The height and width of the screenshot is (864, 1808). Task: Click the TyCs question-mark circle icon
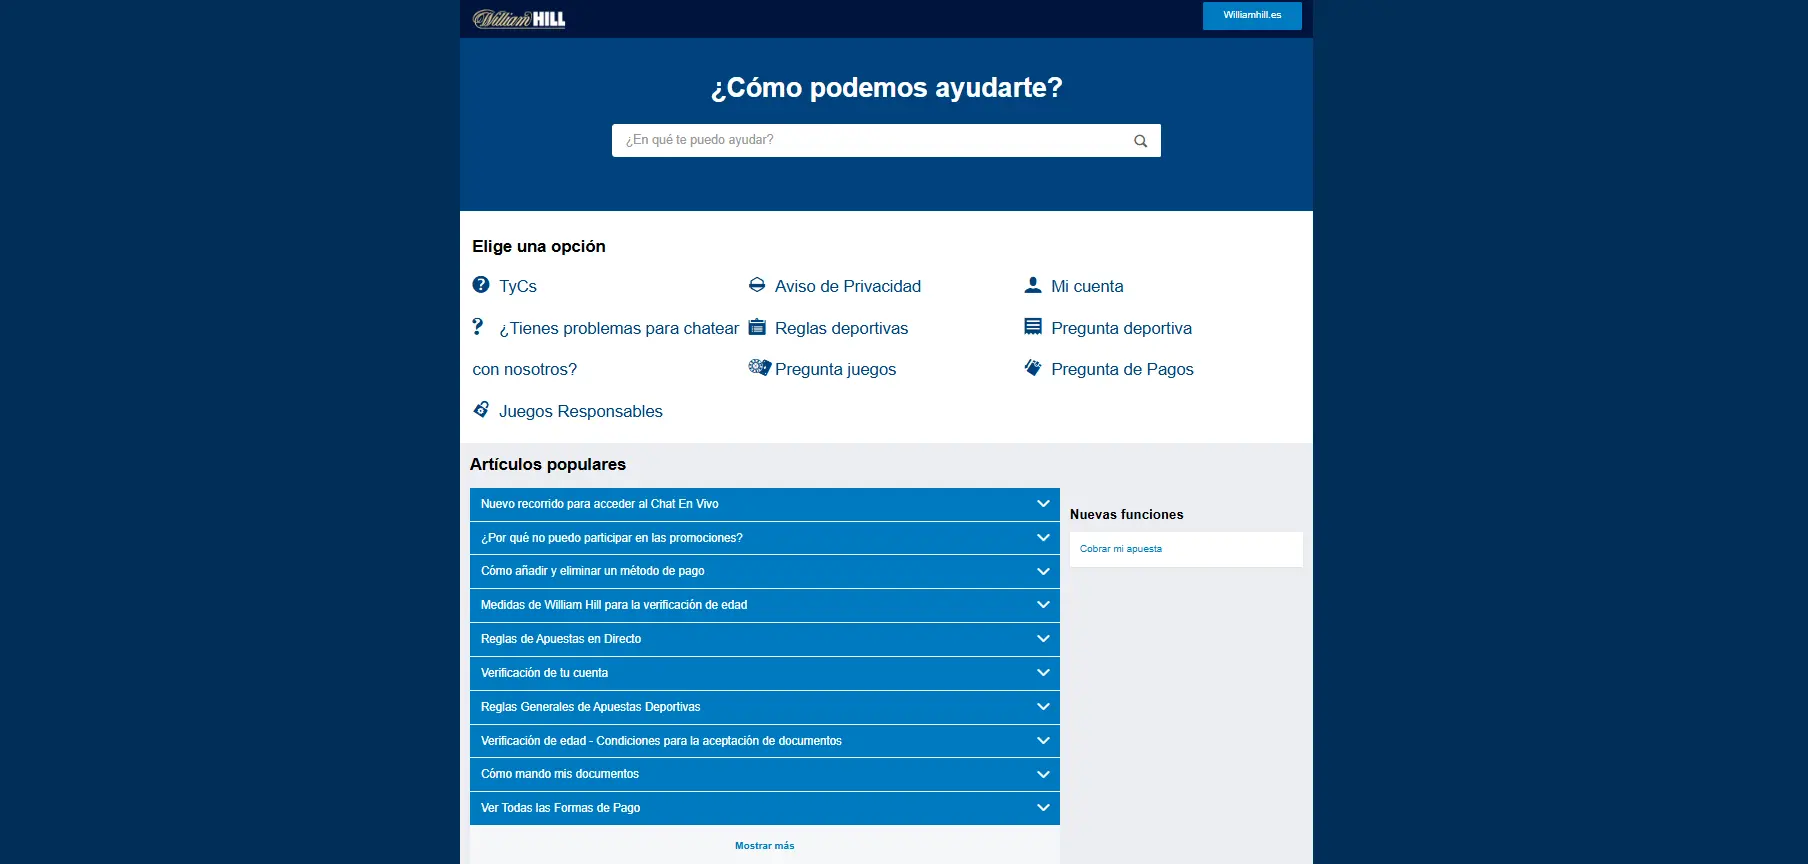[x=481, y=285]
